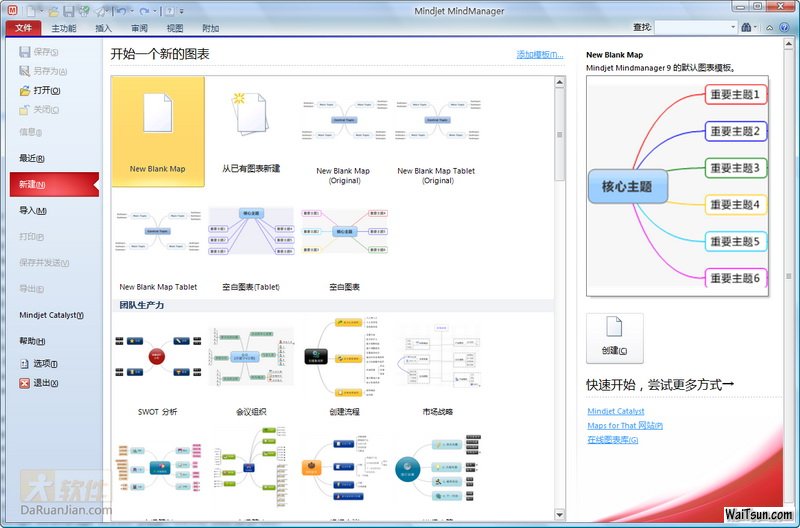Click the MindManager logo icon in title bar
This screenshot has width=800, height=528.
(10, 10)
